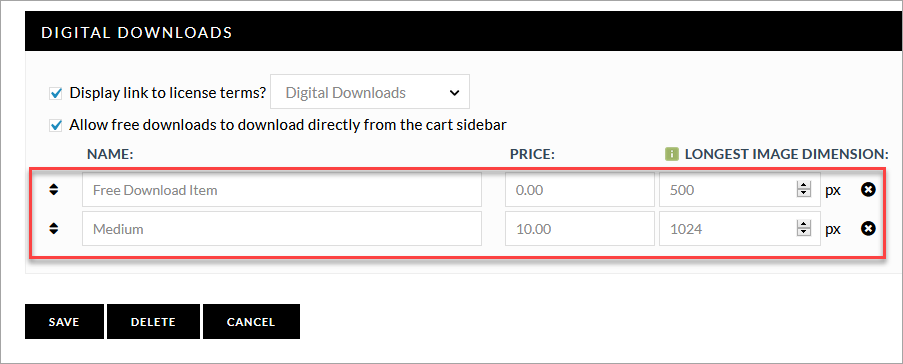903x364 pixels.
Task: Click the Save button
Action: pos(64,321)
